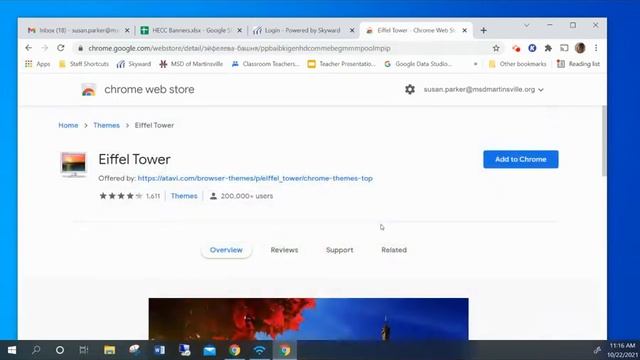Open the first Chrome icon on taskbar
The height and width of the screenshot is (360, 640).
pos(235,350)
